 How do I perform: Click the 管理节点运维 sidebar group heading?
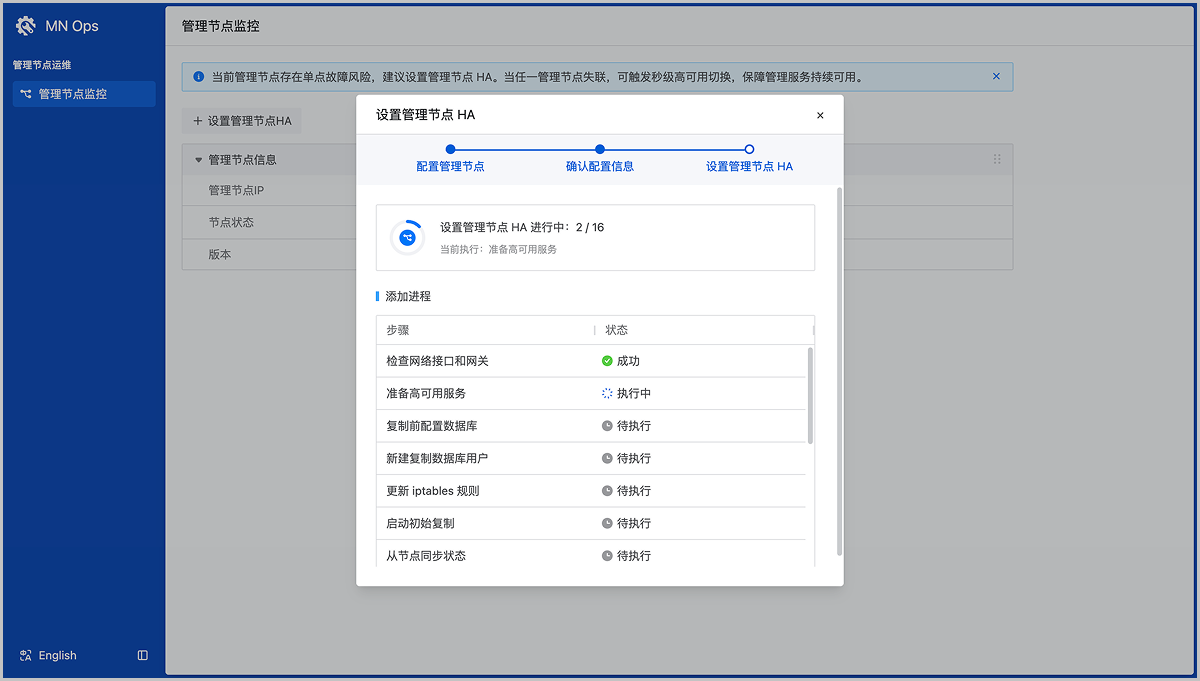click(x=42, y=65)
